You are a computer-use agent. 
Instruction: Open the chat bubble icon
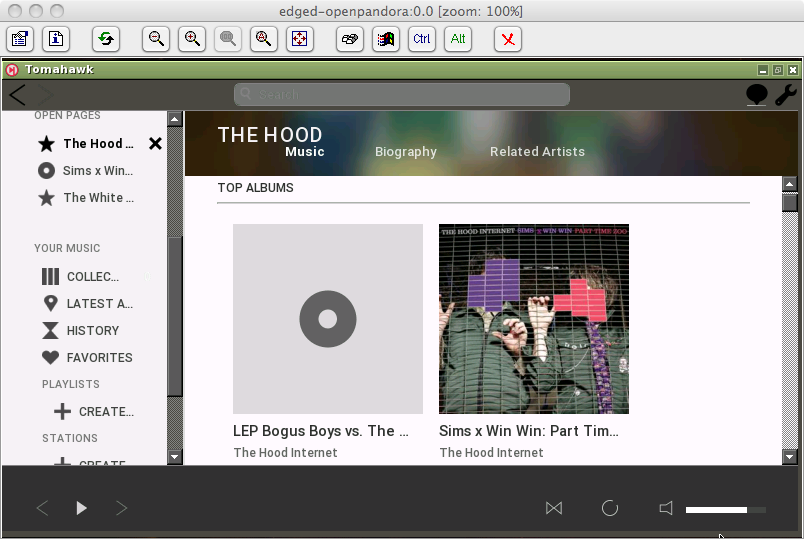(757, 95)
